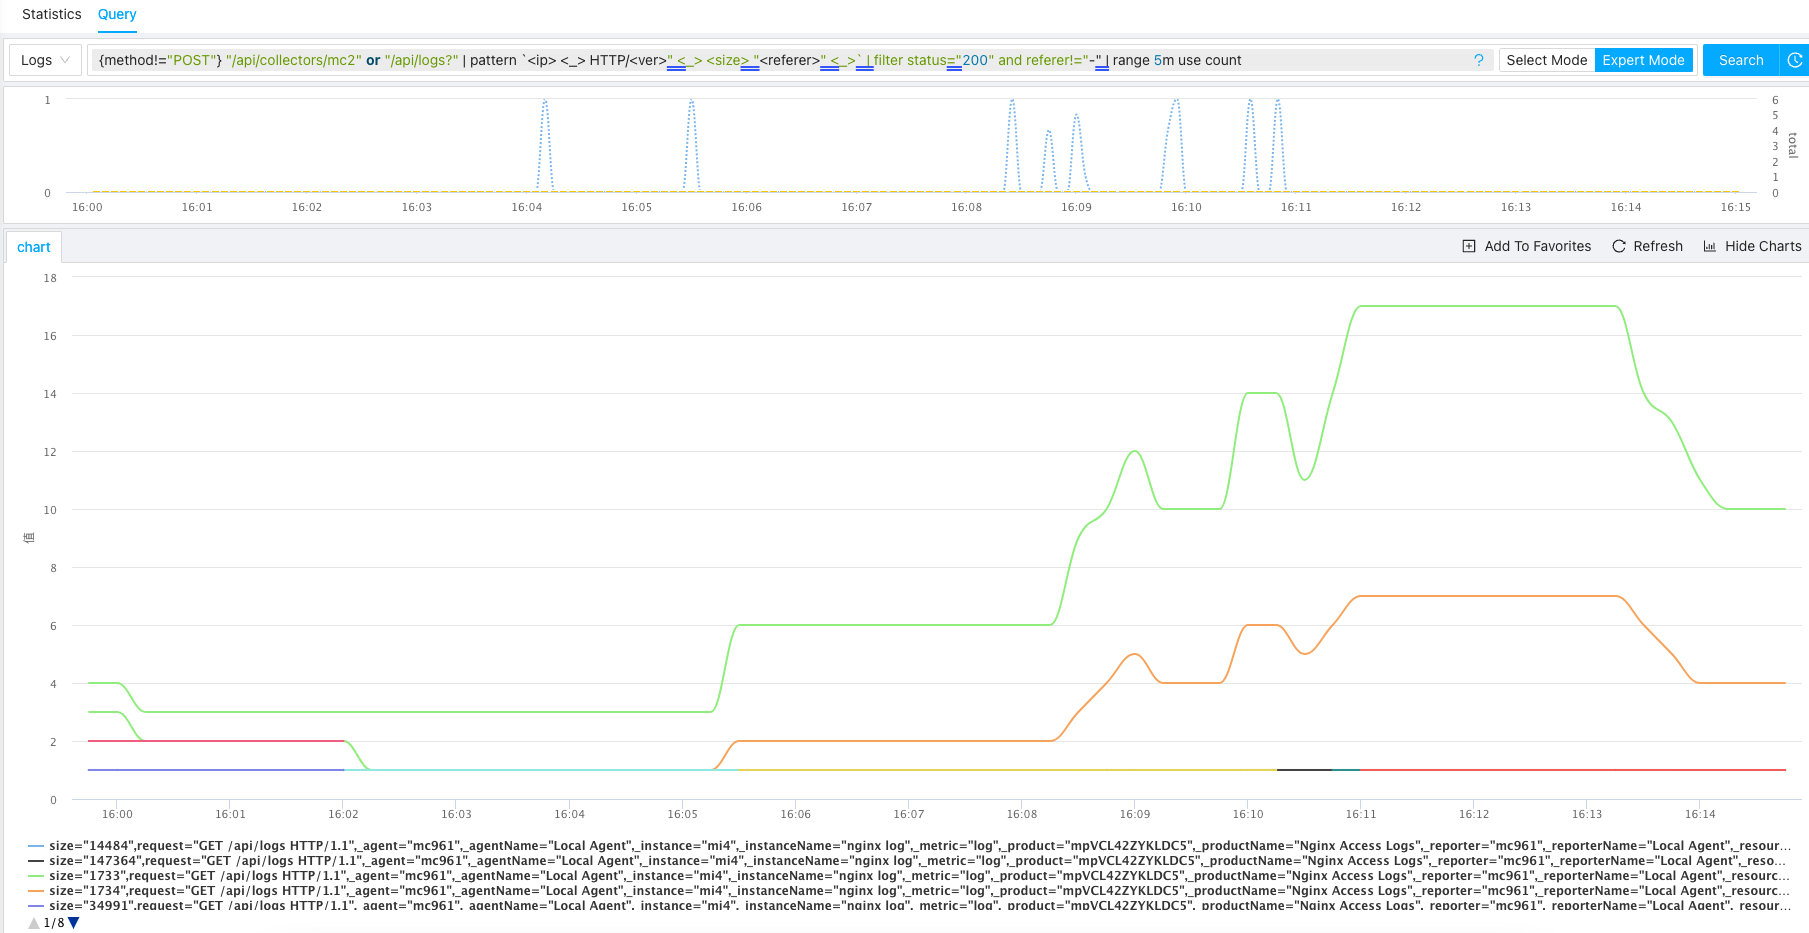Open the time range clock icon
The width and height of the screenshot is (1809, 933).
[1794, 60]
